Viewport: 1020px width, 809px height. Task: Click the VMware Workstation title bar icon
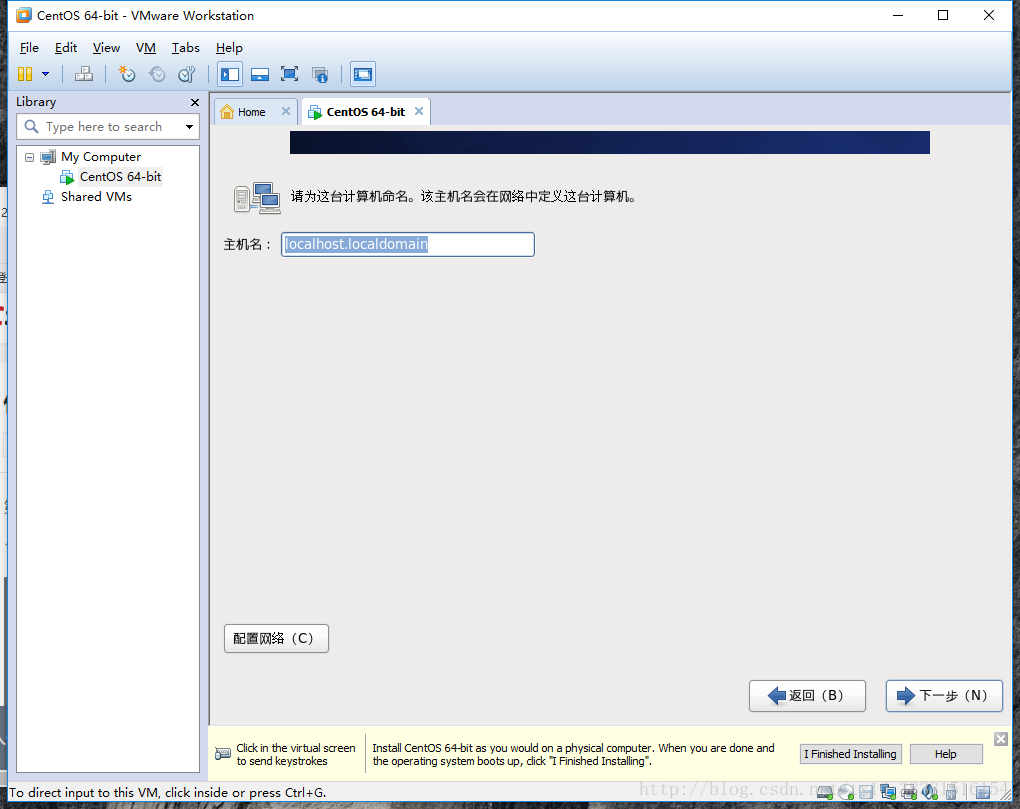click(24, 15)
